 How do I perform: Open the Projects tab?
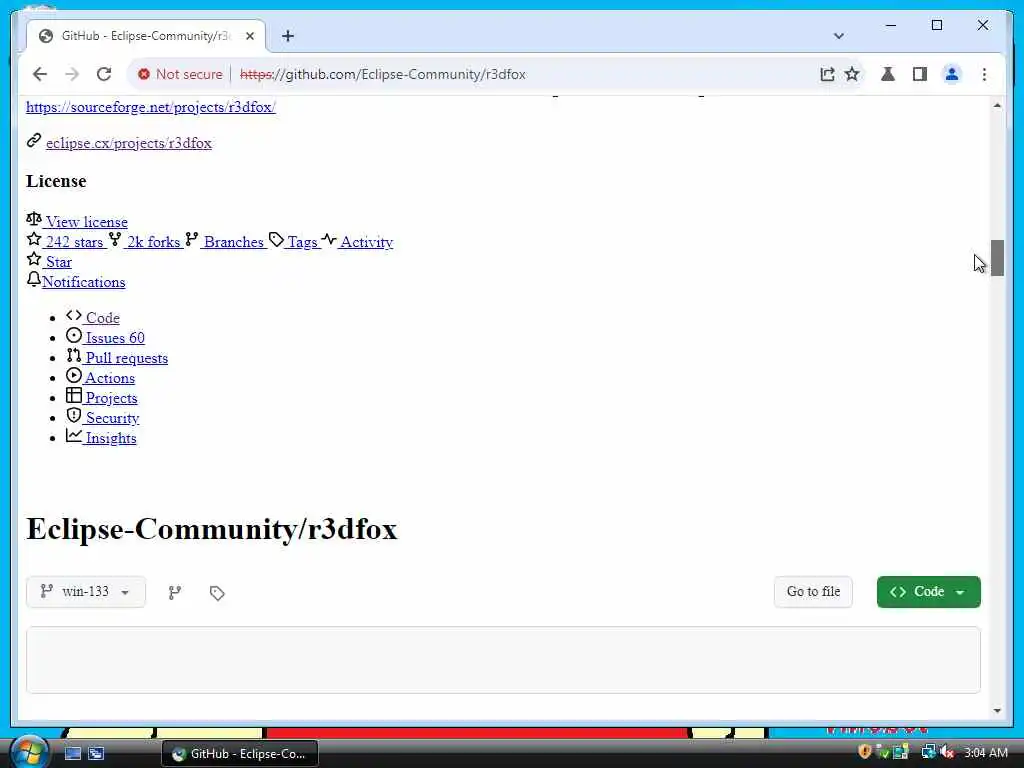111,398
